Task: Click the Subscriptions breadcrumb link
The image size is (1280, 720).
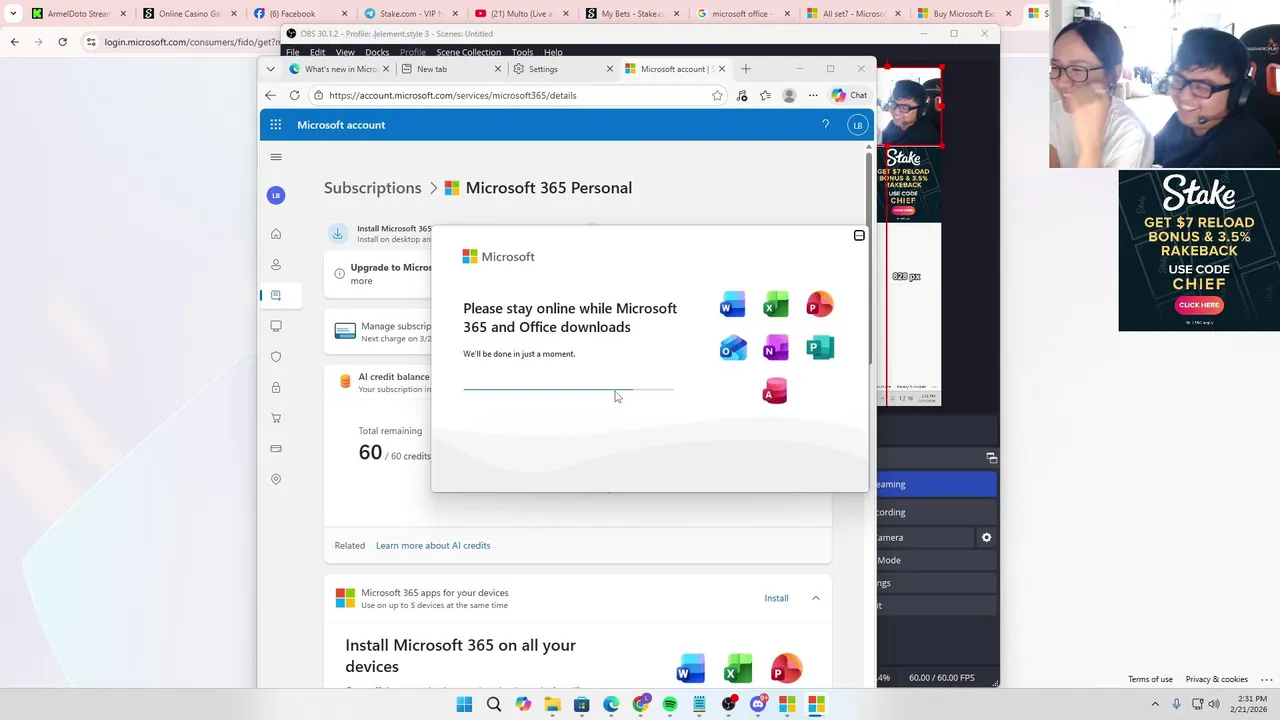Action: click(373, 188)
